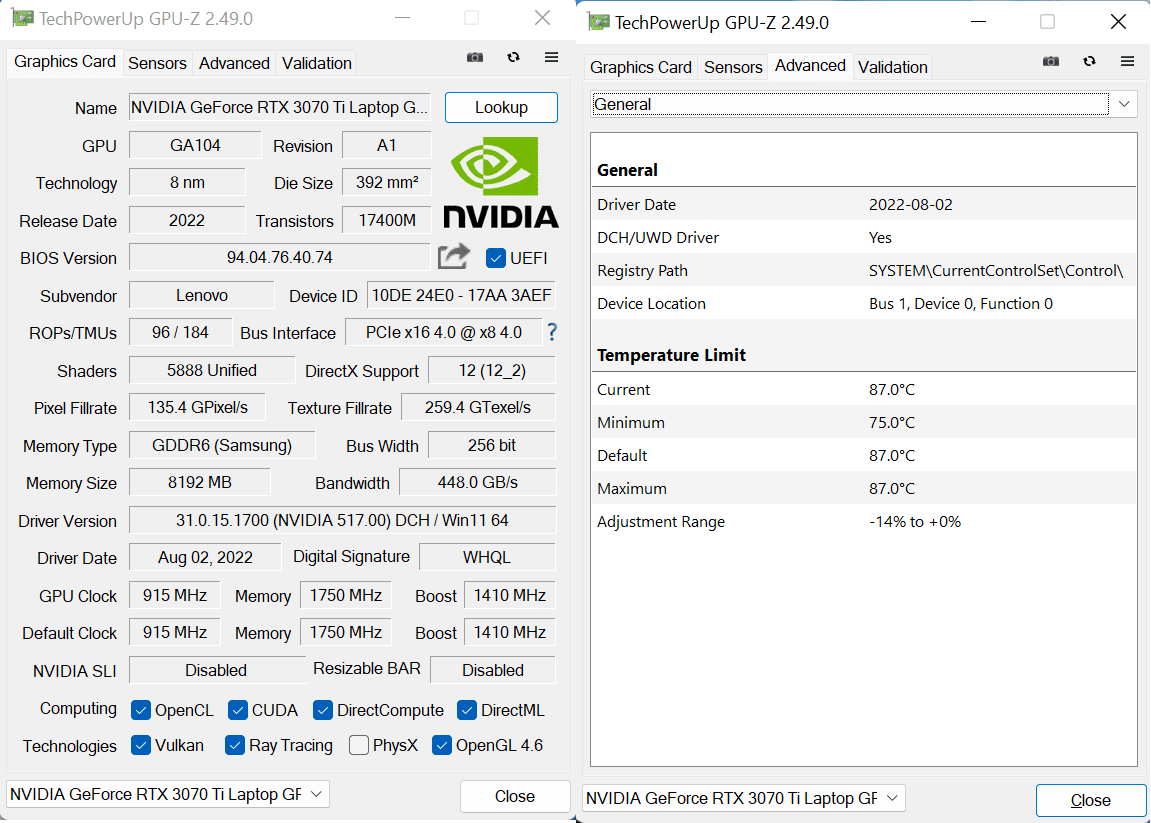Select the Device Location row

(x=864, y=304)
